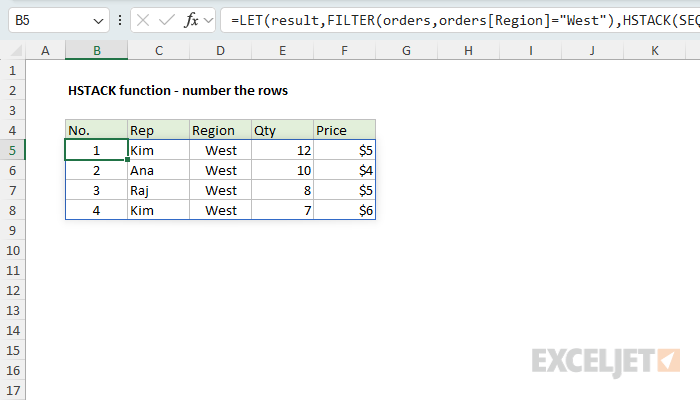
Task: Click the $4 price cell
Action: point(345,171)
